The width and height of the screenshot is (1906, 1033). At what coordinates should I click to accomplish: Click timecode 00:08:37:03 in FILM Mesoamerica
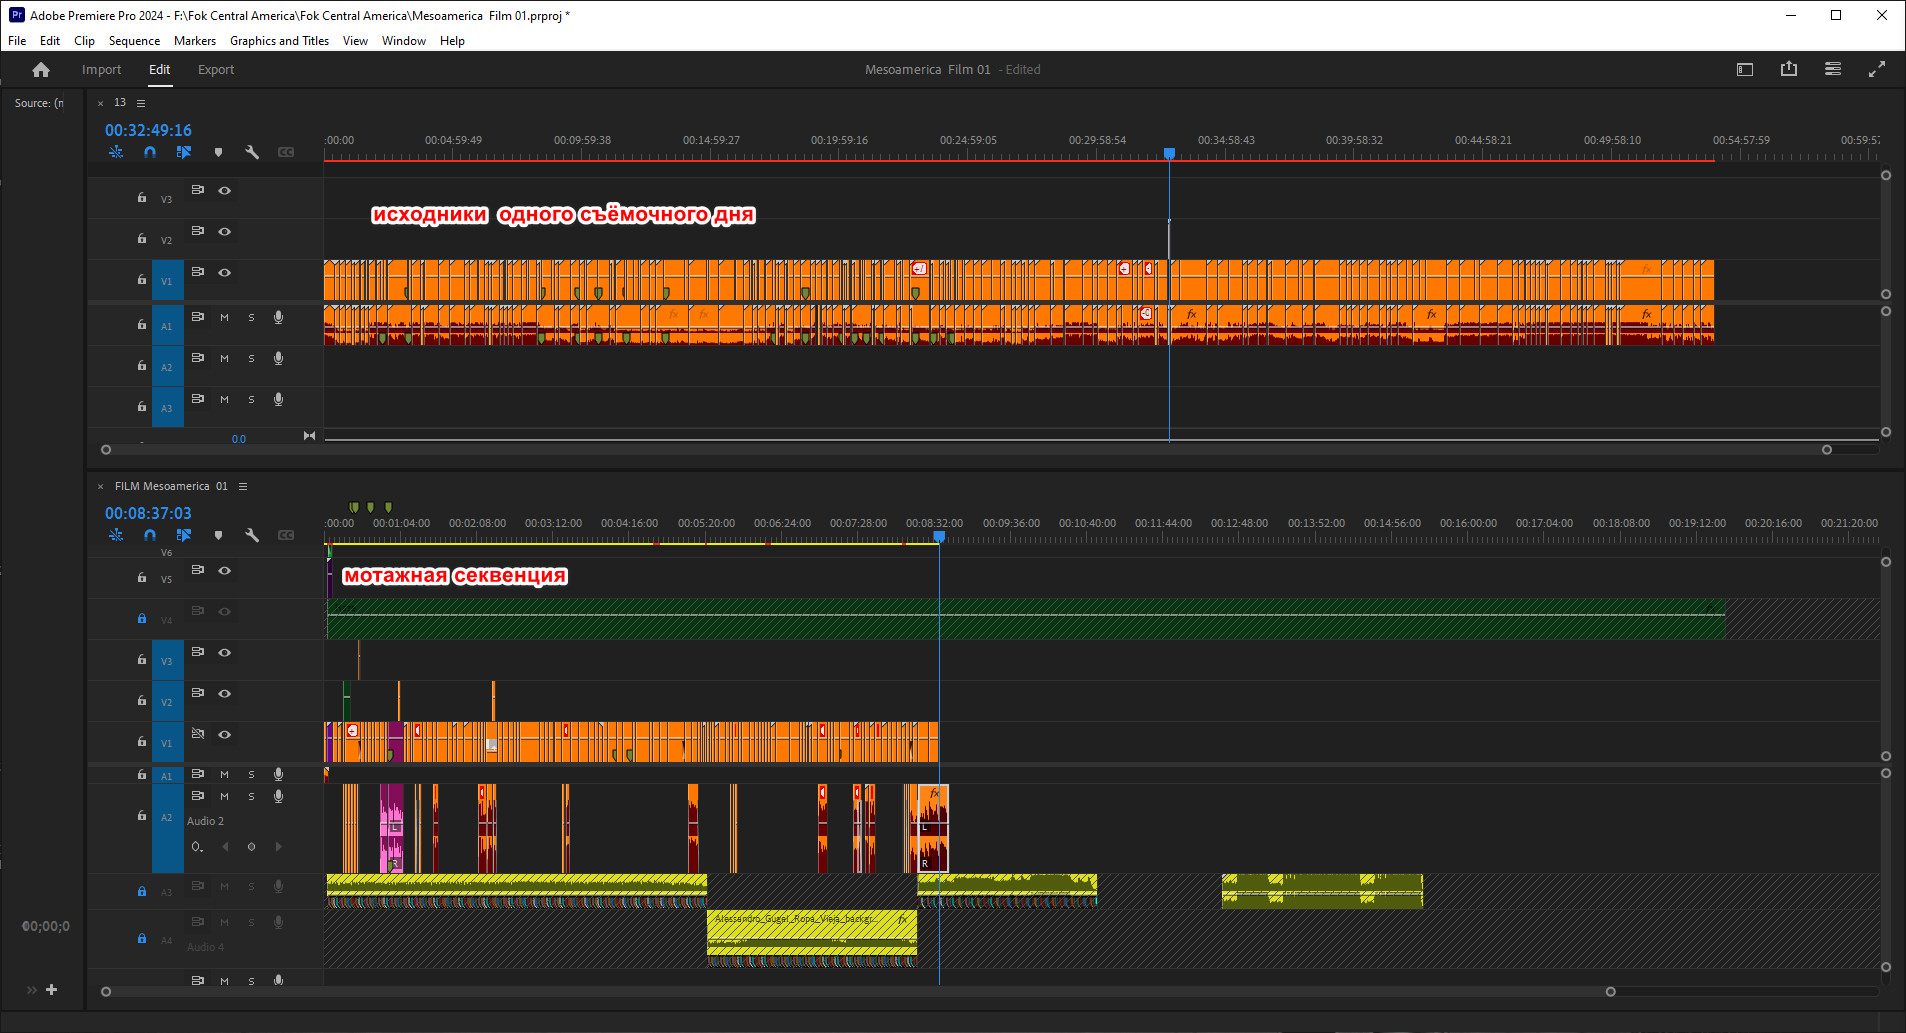[x=148, y=513]
